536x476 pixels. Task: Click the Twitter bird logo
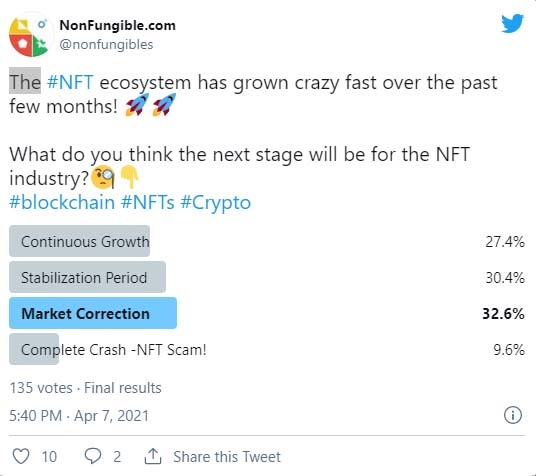click(x=512, y=24)
